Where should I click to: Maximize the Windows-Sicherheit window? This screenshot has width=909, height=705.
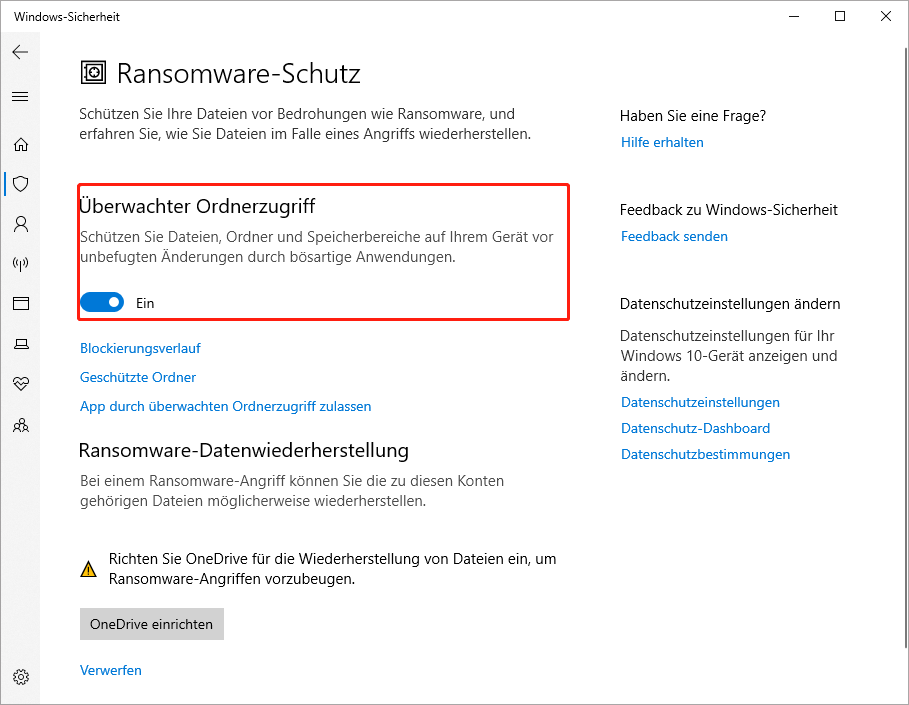pos(839,16)
